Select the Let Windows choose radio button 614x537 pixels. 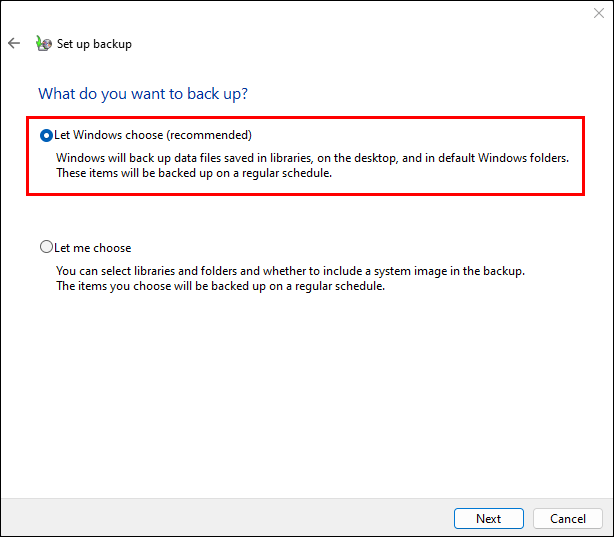(46, 135)
